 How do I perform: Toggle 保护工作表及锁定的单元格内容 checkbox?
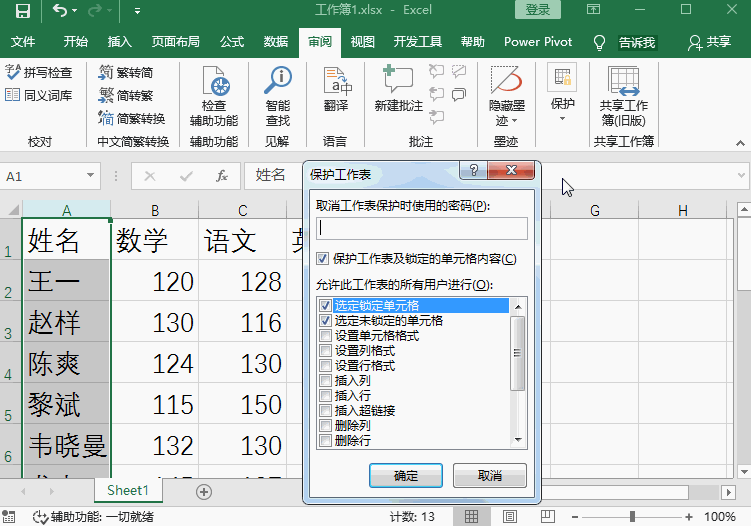coord(323,259)
